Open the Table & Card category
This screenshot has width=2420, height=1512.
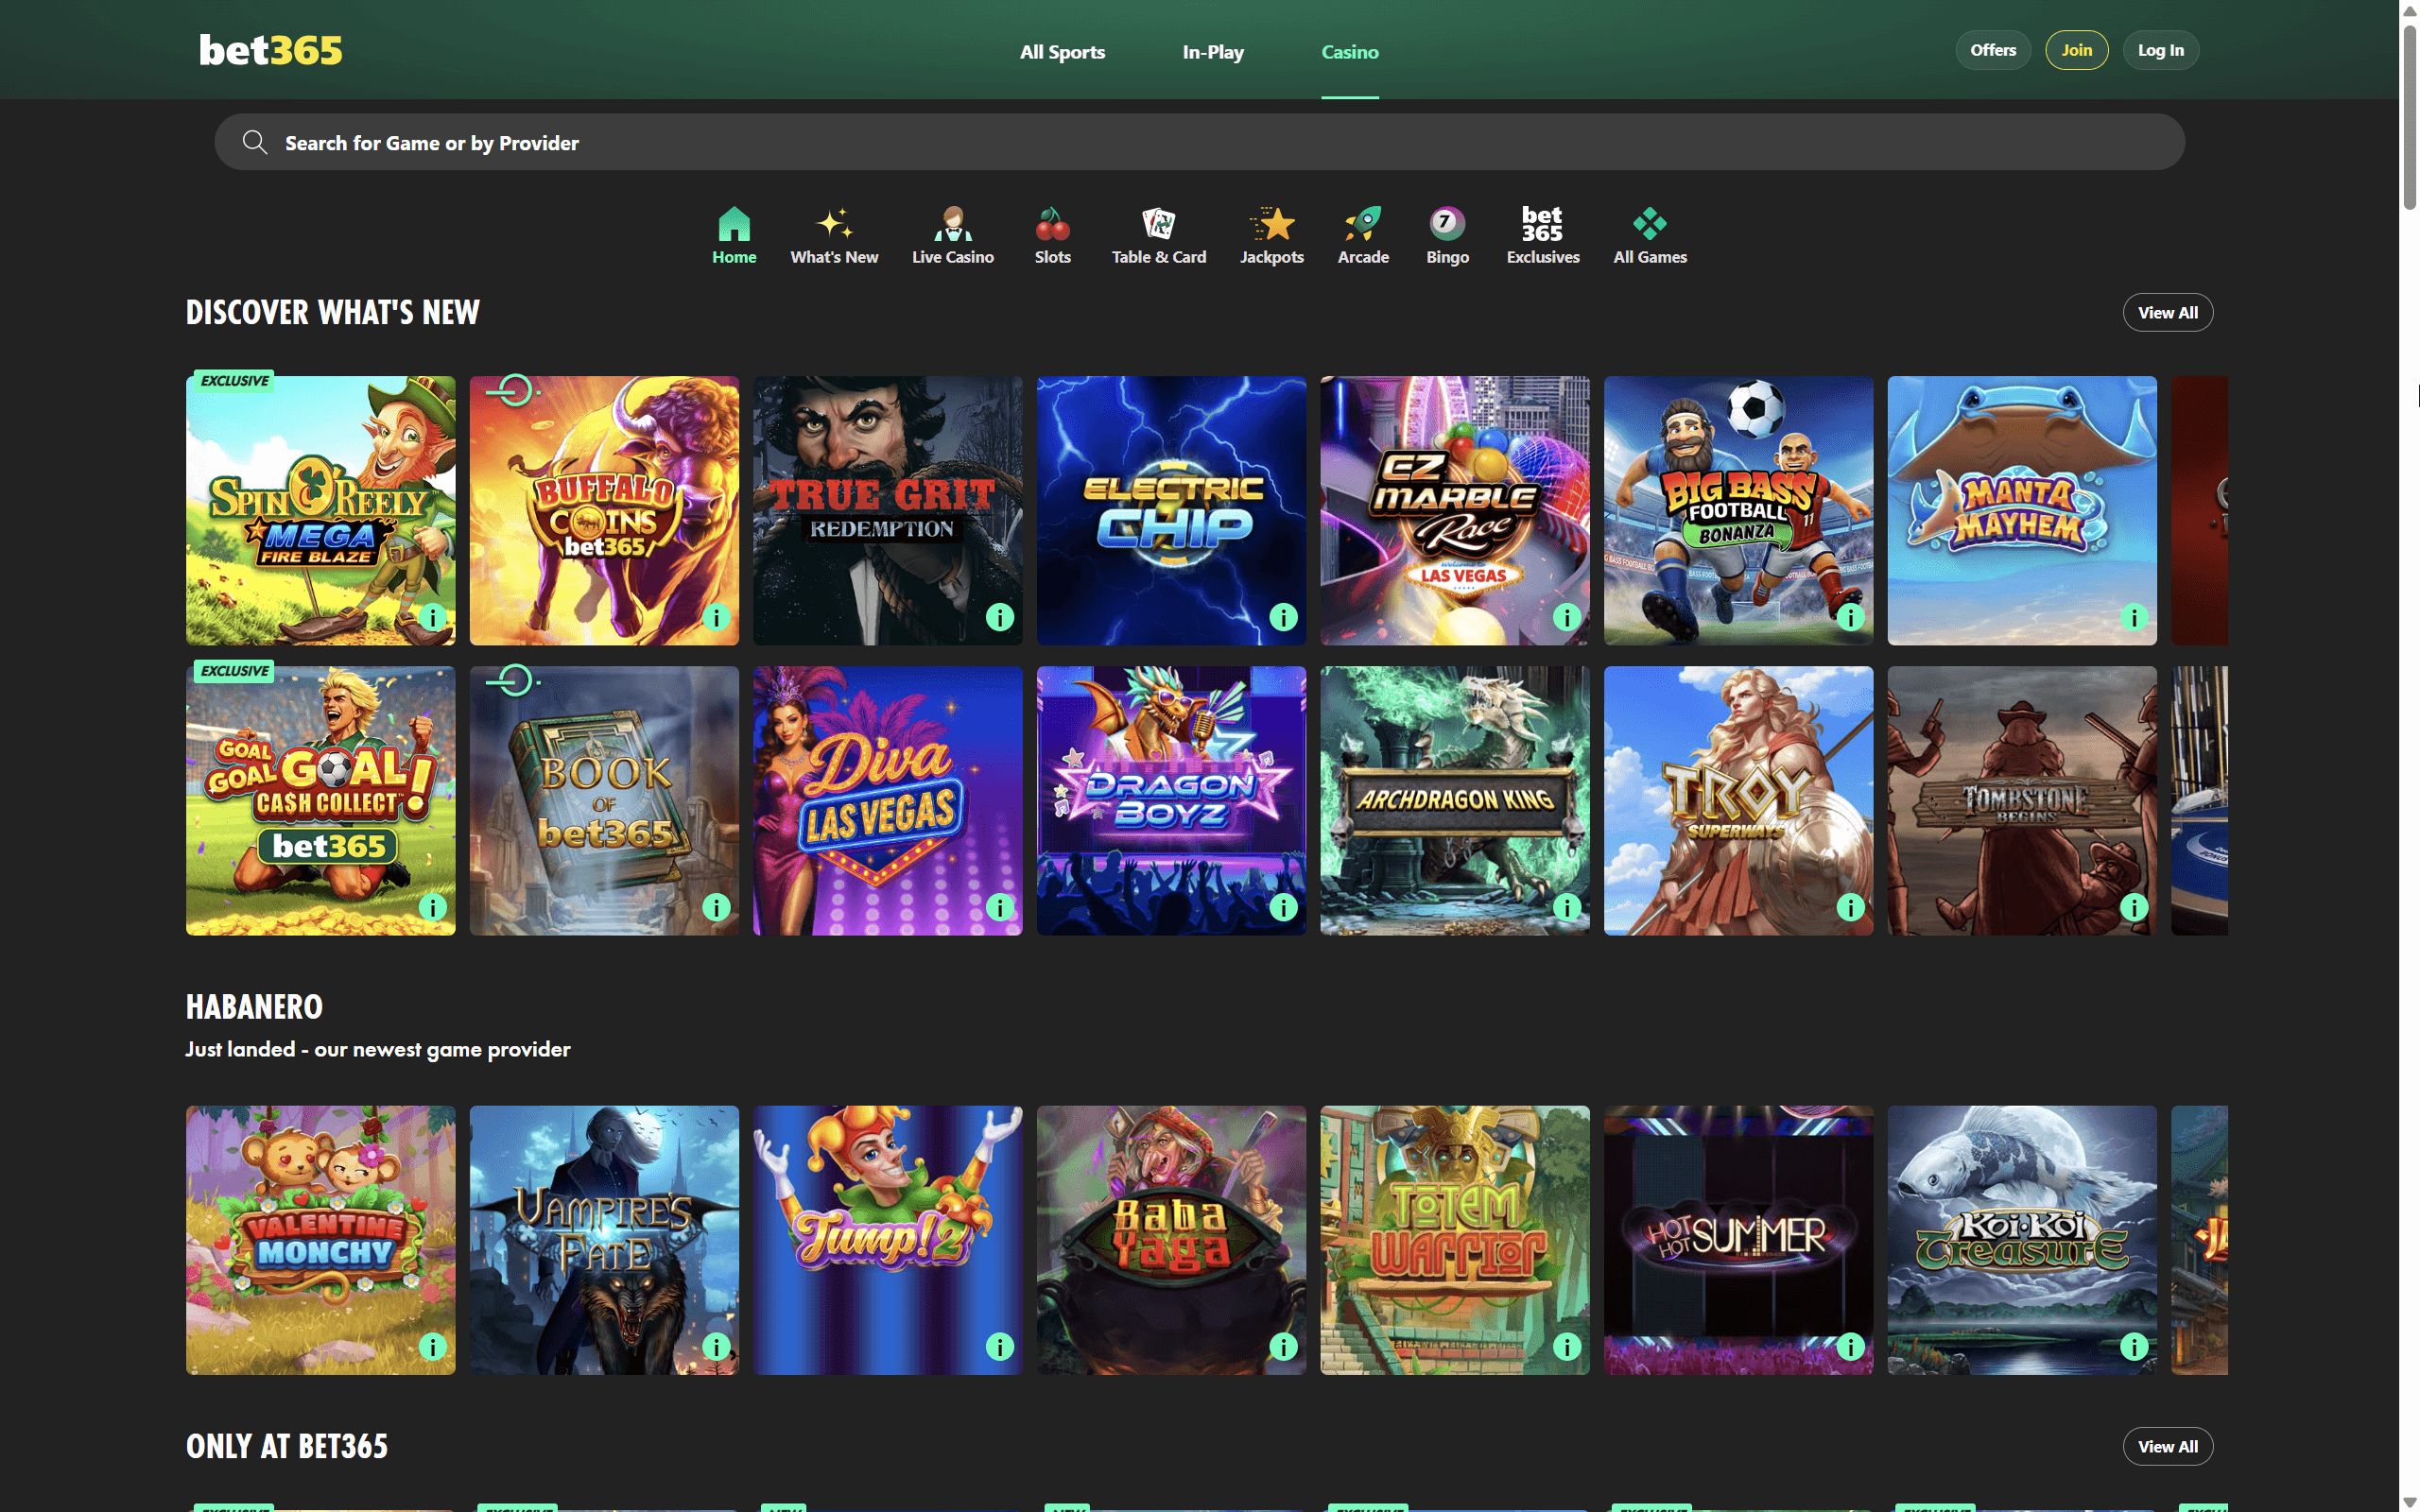coord(1158,236)
